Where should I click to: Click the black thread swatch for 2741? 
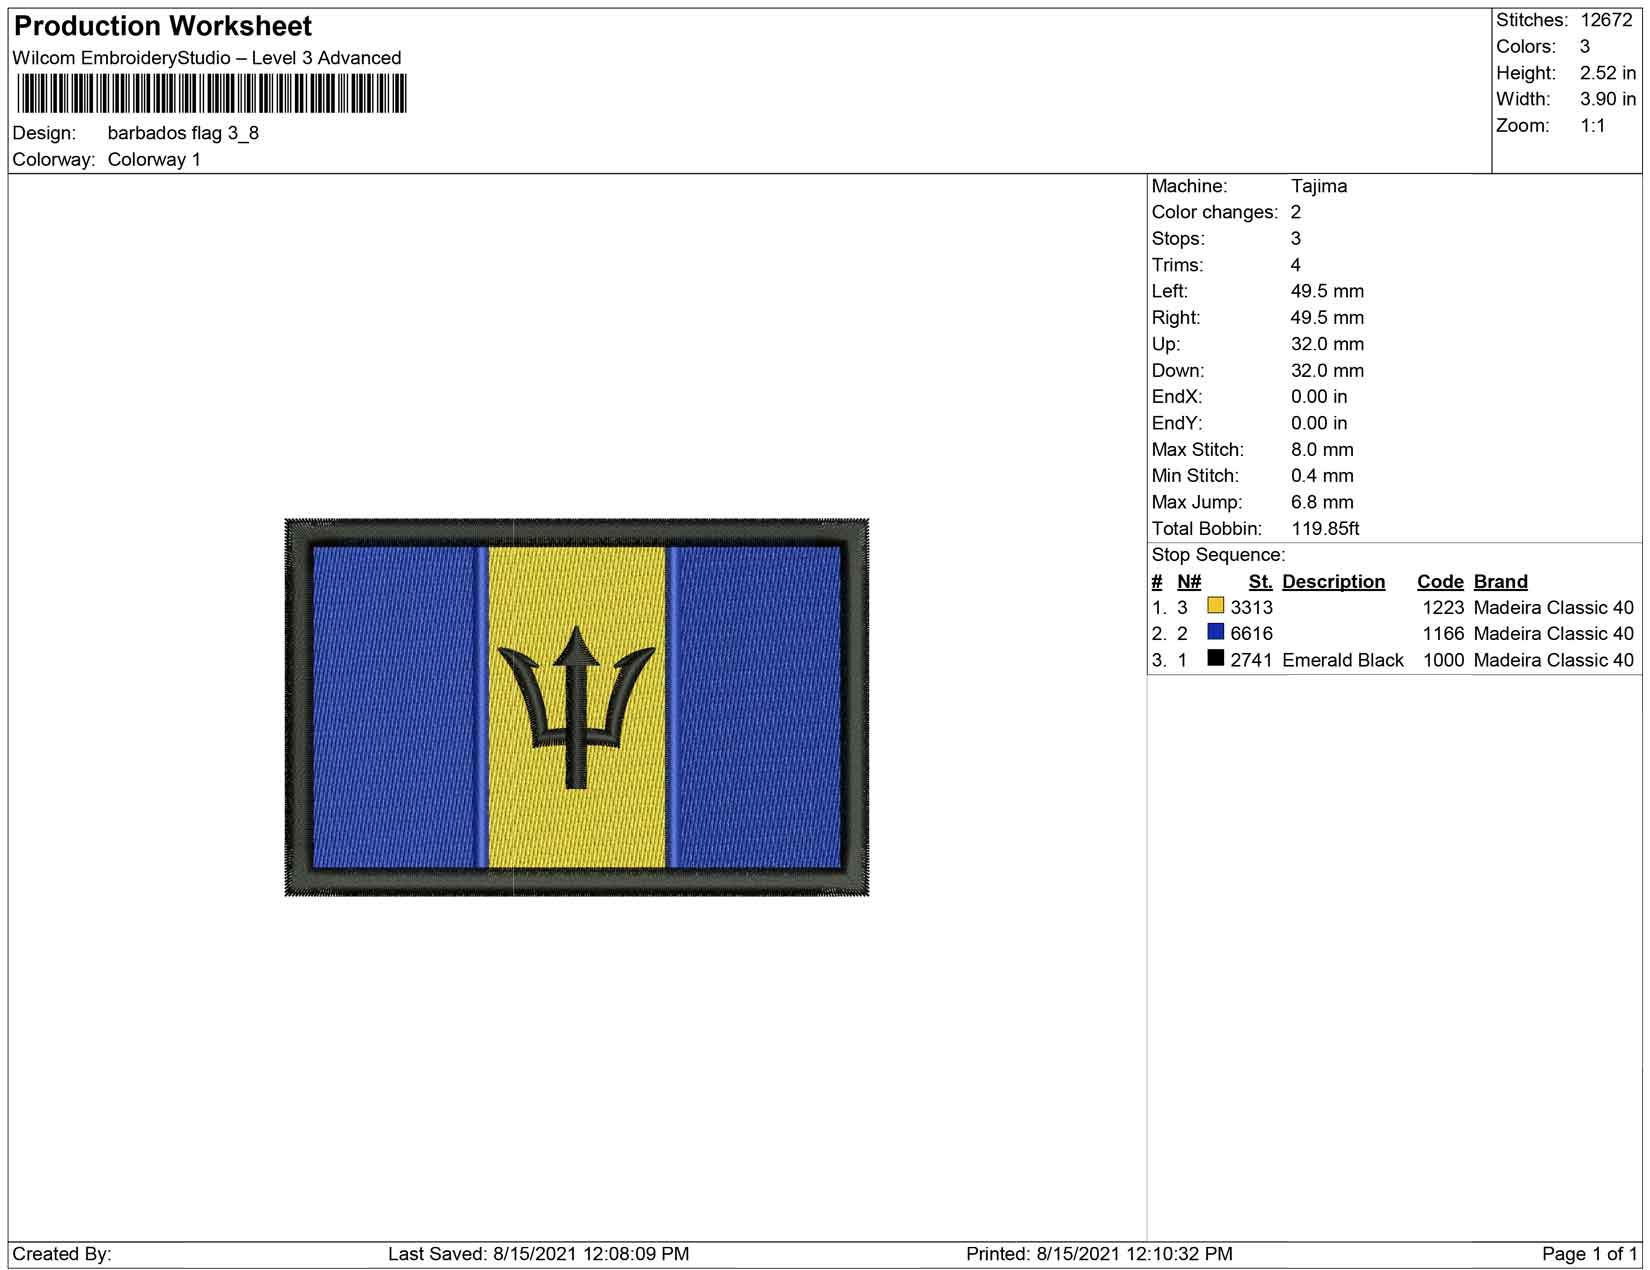click(1215, 658)
